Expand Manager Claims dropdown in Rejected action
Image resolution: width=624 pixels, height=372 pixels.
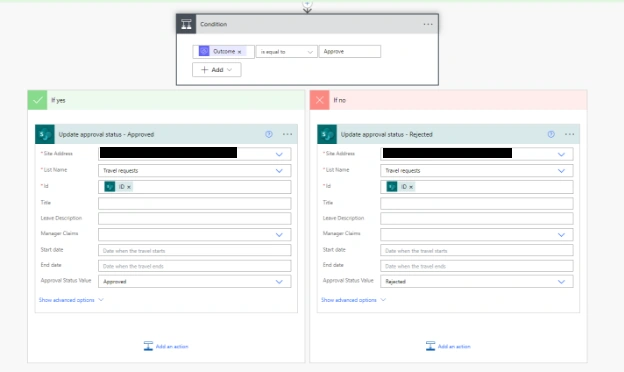click(561, 235)
